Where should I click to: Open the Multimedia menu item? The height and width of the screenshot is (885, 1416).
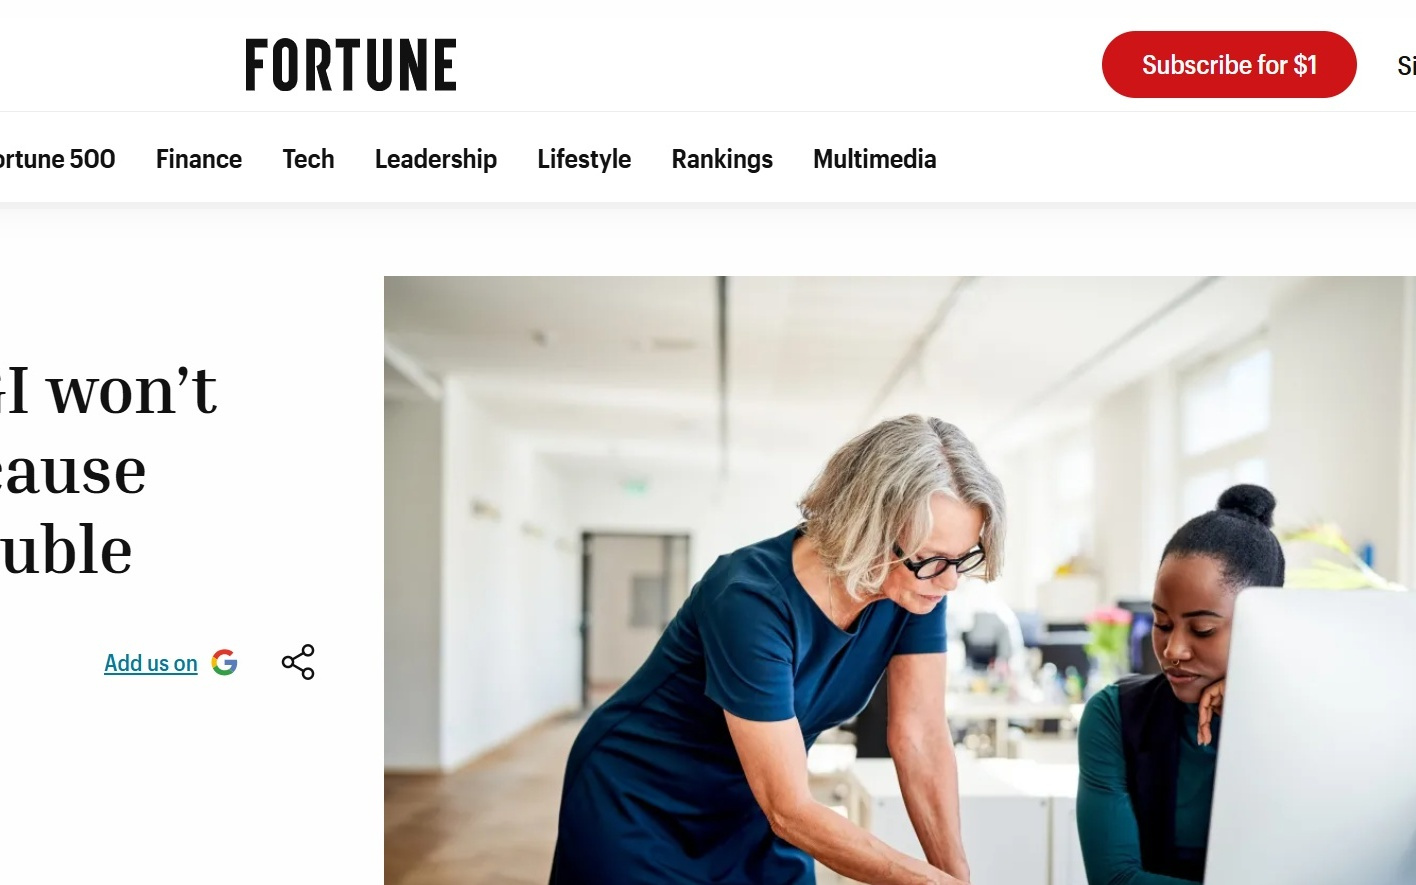point(875,159)
